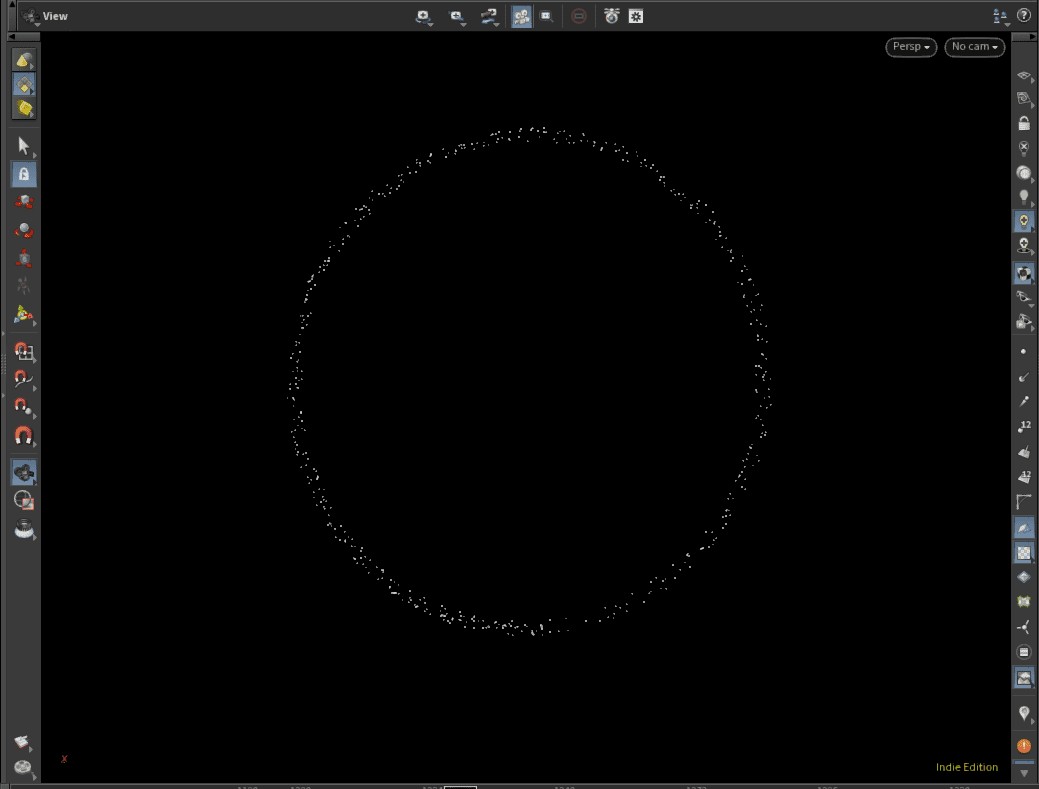Click the View pane label
Image resolution: width=1039 pixels, height=789 pixels.
pyautogui.click(x=55, y=16)
